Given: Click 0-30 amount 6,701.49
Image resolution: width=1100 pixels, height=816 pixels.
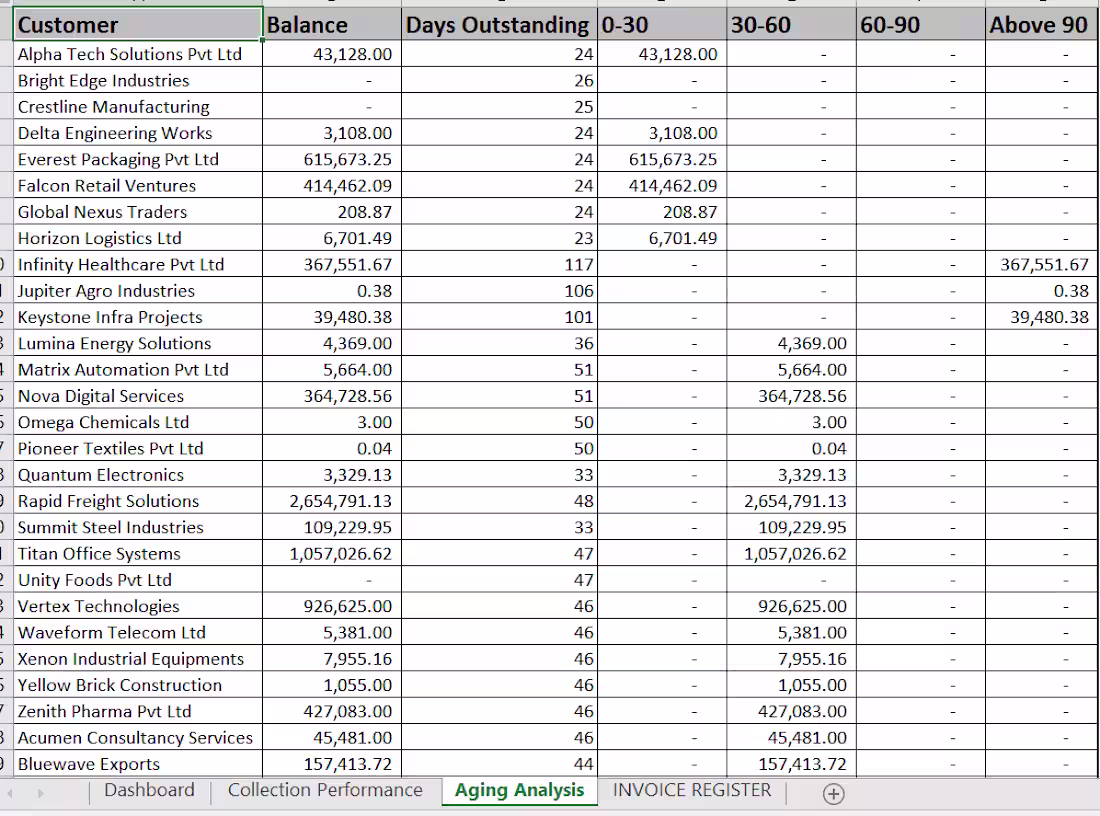Looking at the screenshot, I should pos(662,239).
